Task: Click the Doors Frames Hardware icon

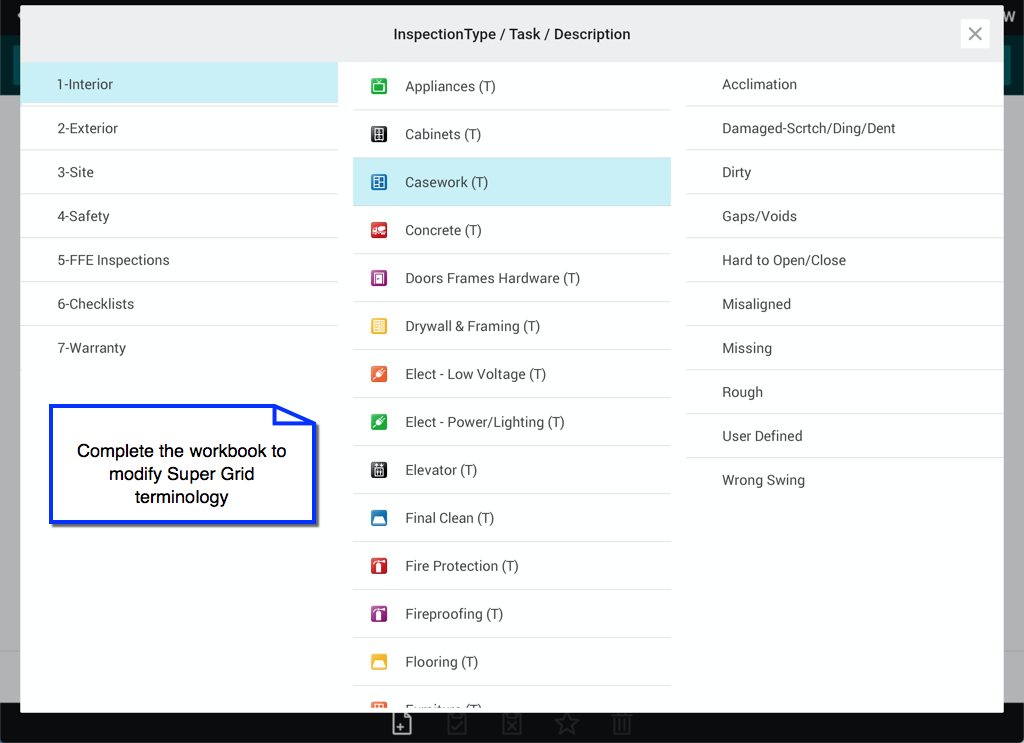Action: coord(379,278)
